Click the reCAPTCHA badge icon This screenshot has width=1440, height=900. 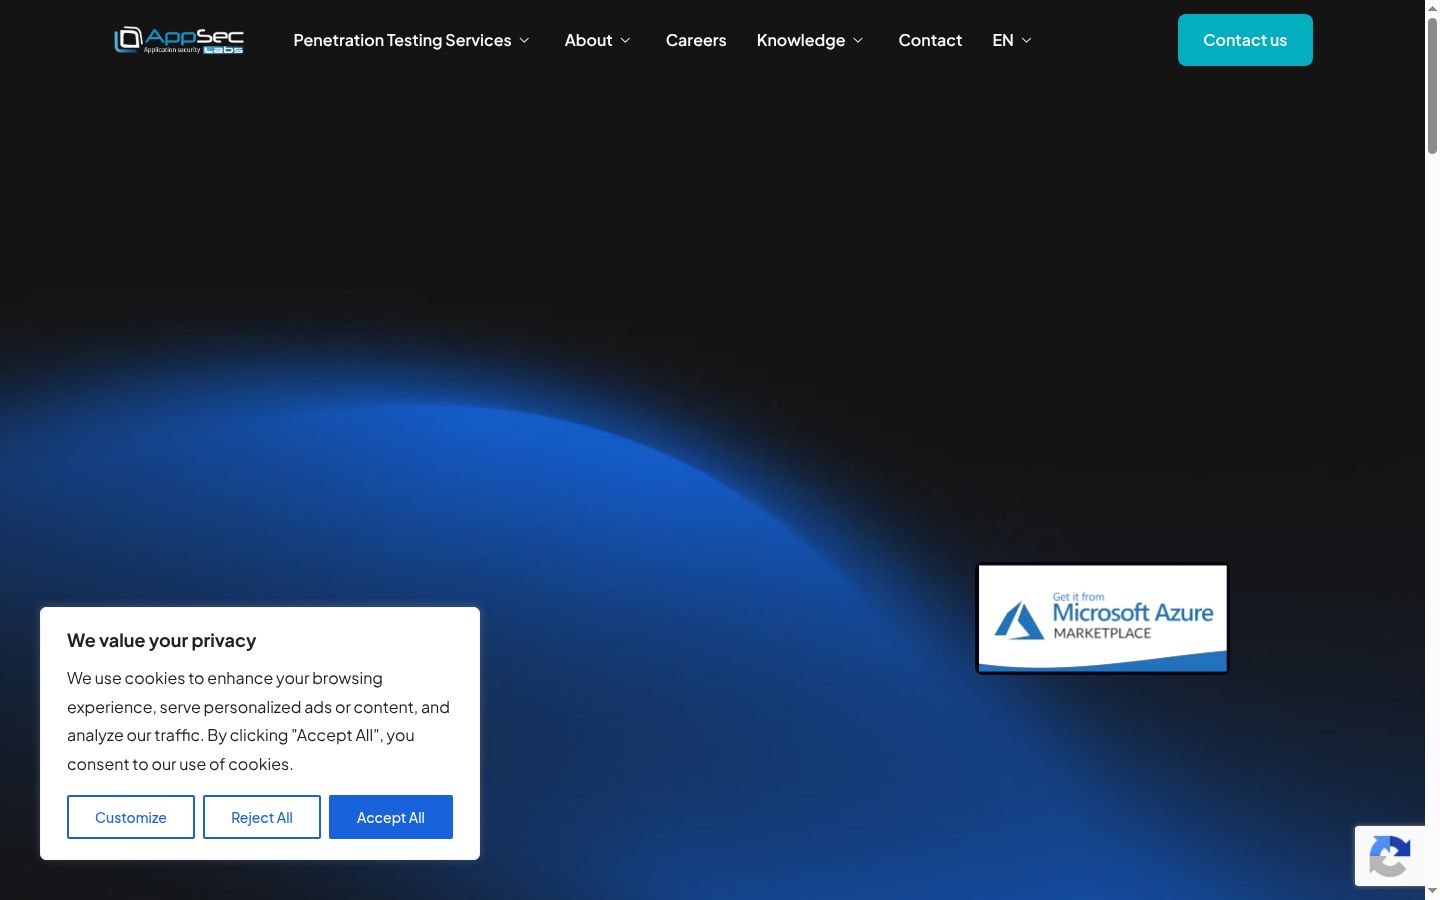tap(1390, 856)
